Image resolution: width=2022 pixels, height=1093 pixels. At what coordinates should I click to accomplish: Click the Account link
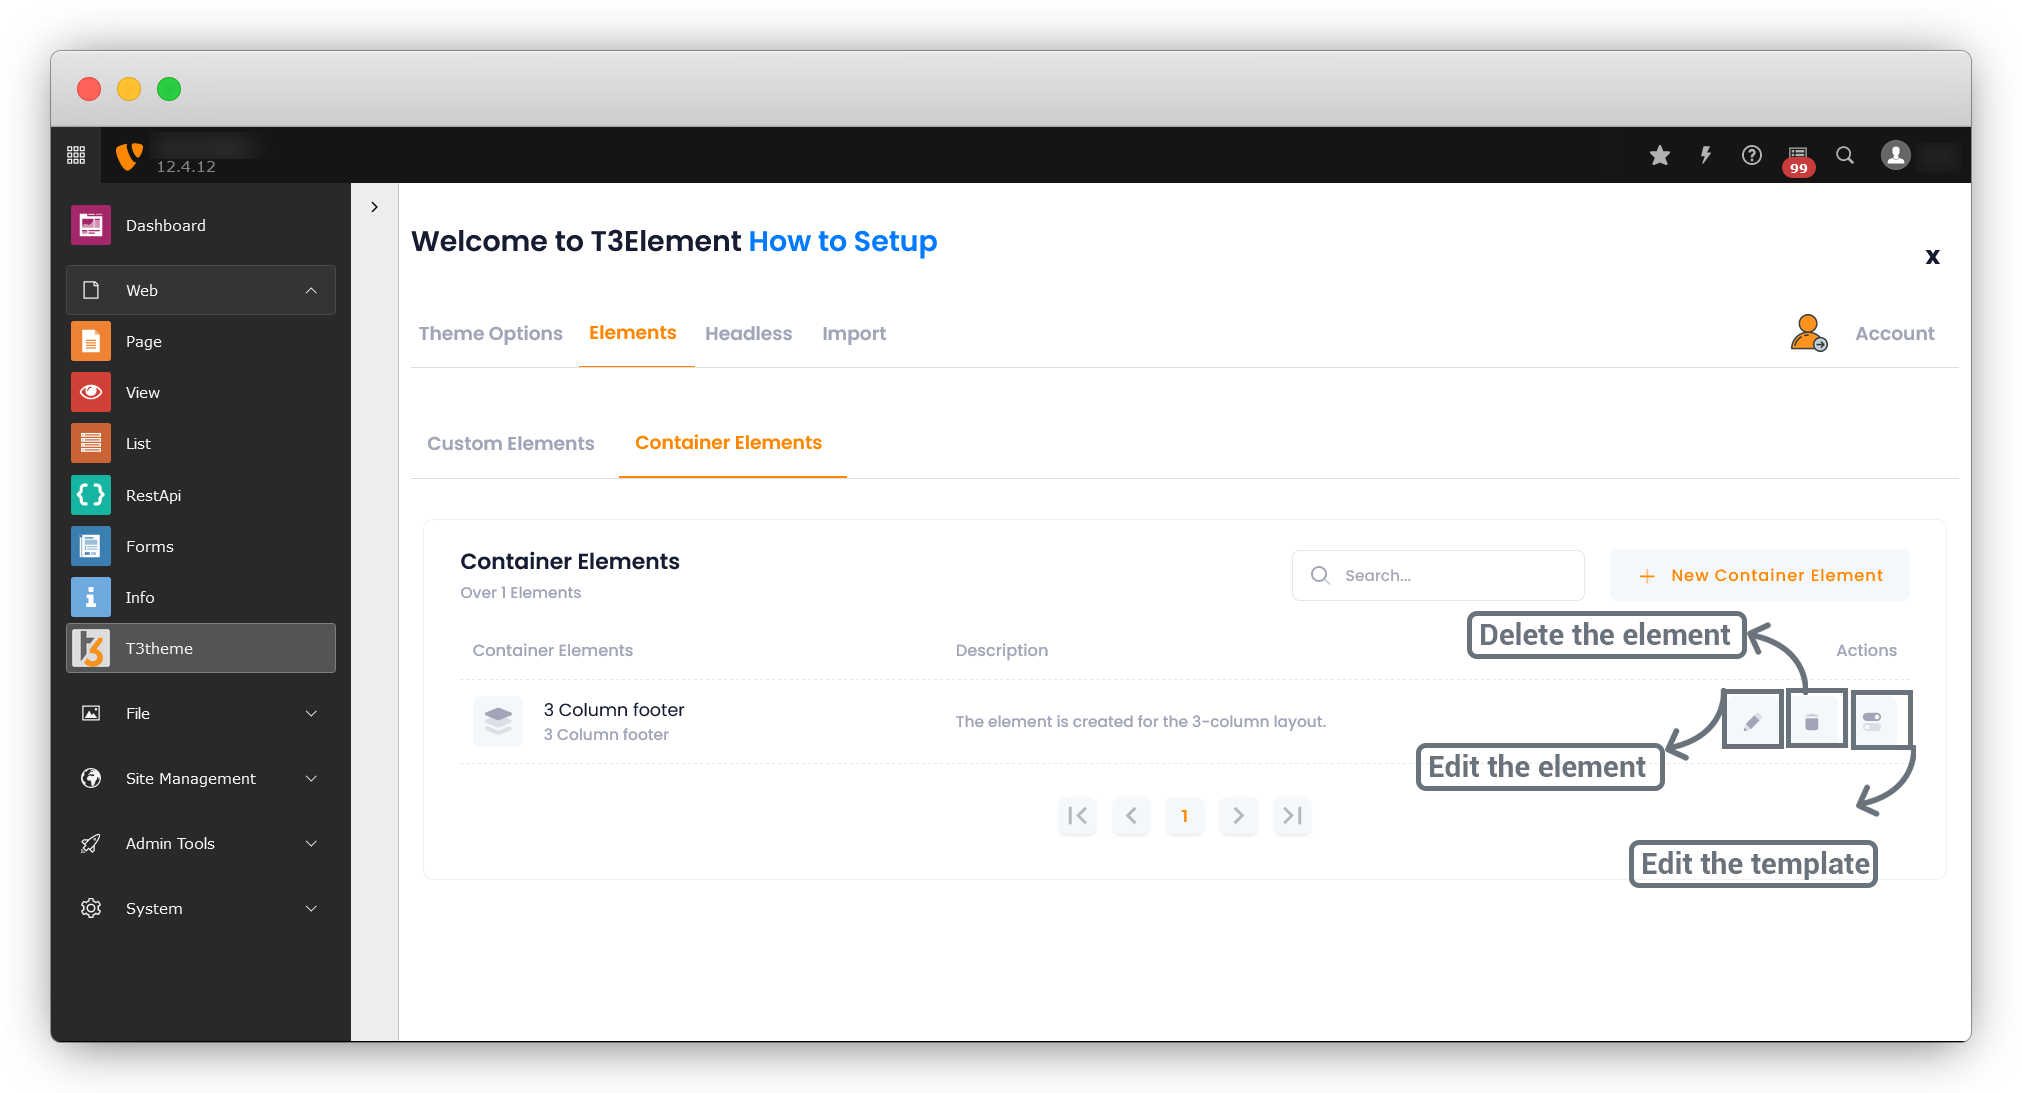coord(1894,334)
